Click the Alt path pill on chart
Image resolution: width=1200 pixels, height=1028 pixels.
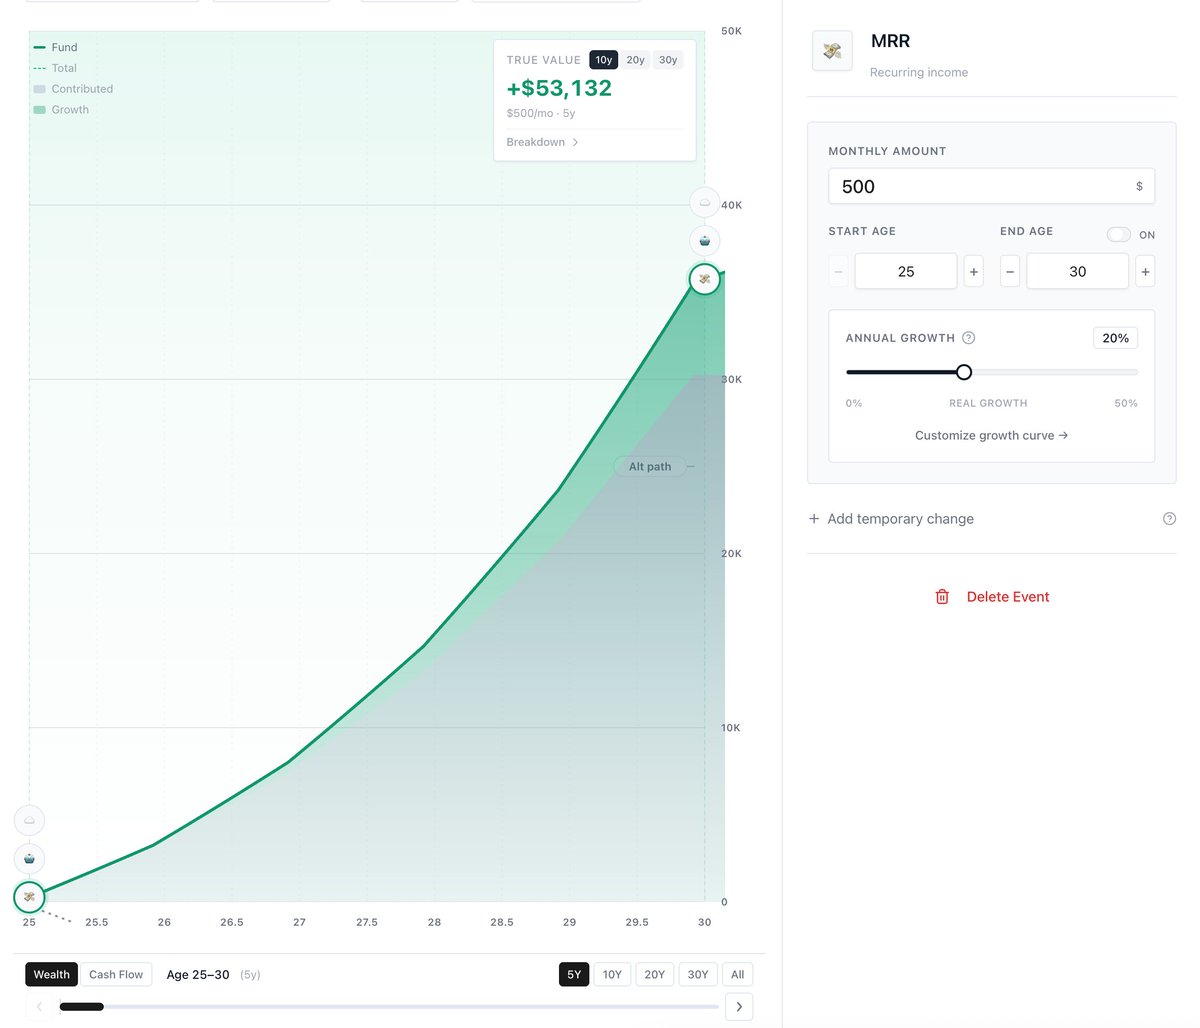[650, 467]
